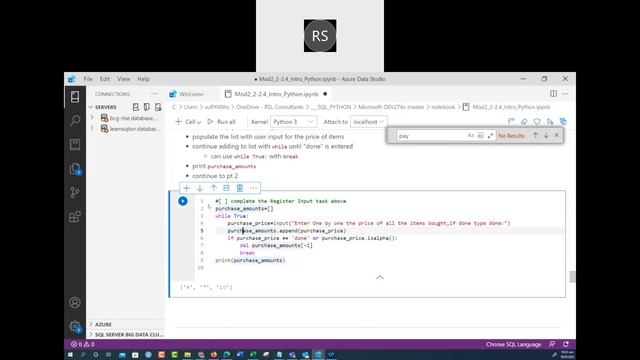The height and width of the screenshot is (360, 640).
Task: Open the Explorer files icon with badge
Action: (75, 169)
